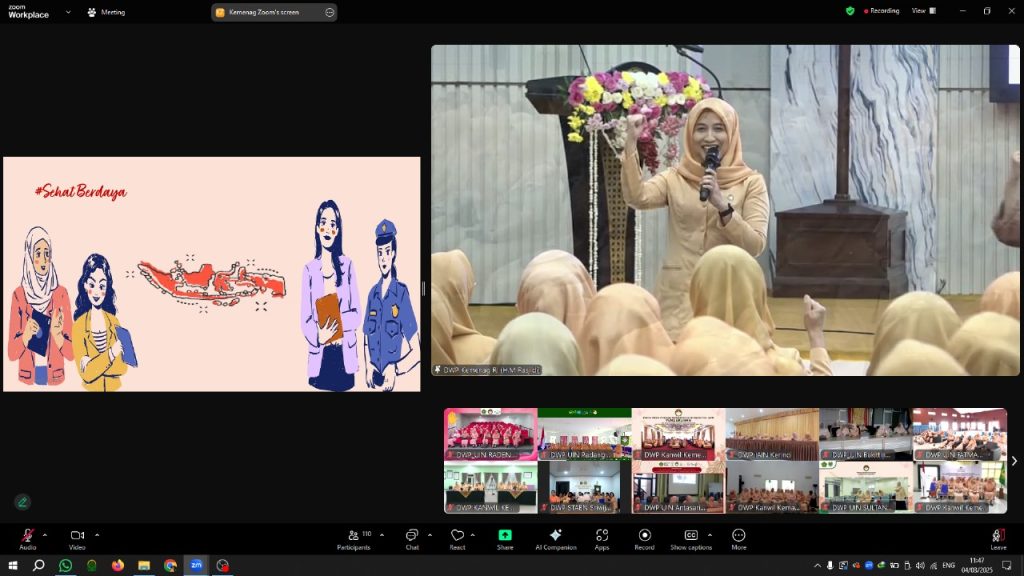Click Leave to exit the meeting

coord(998,537)
